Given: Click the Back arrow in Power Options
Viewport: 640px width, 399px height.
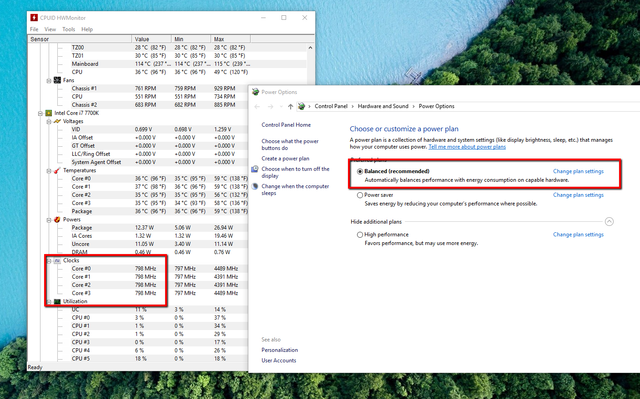Looking at the screenshot, I should tap(257, 106).
